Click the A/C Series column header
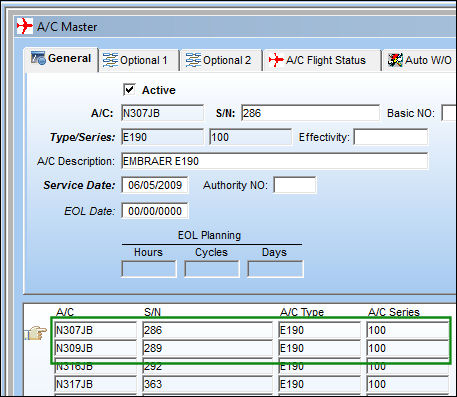Viewport: 457px width, 397px height. (394, 312)
